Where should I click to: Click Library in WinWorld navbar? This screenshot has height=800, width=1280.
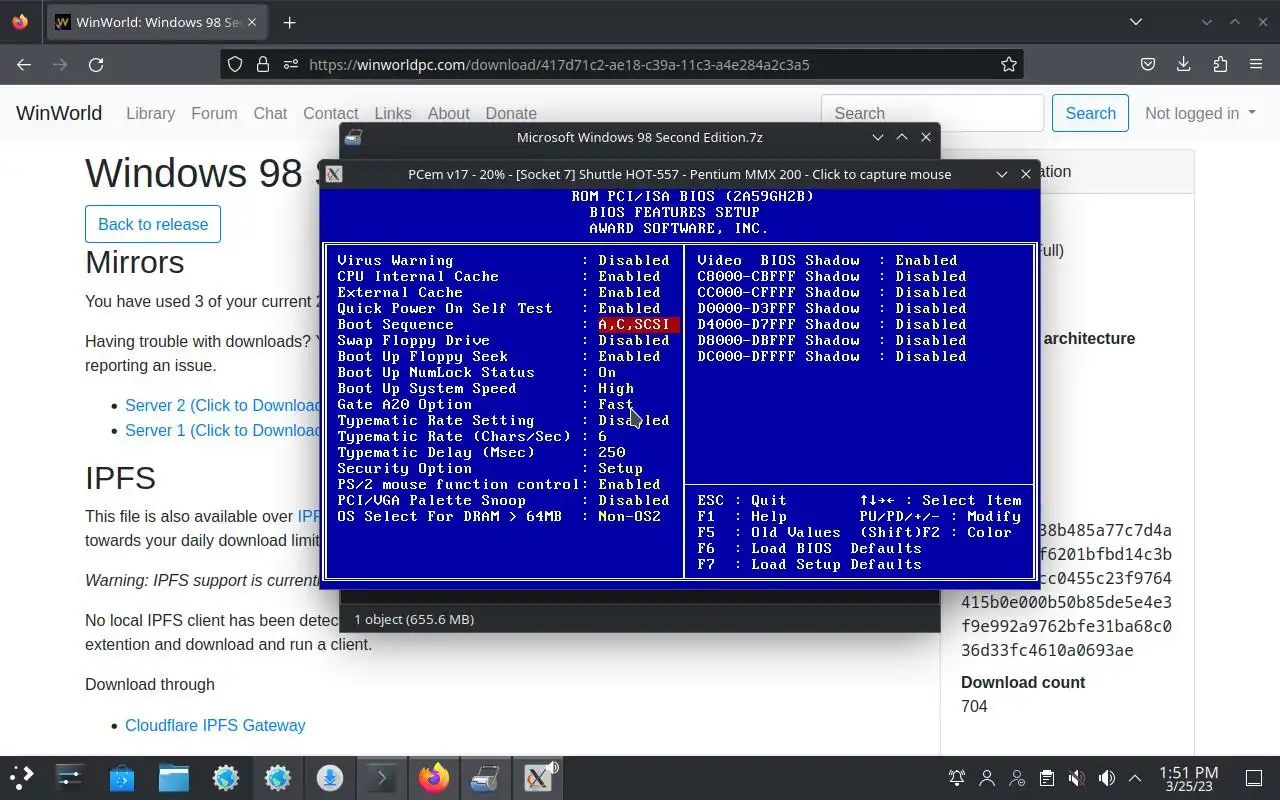tap(150, 113)
